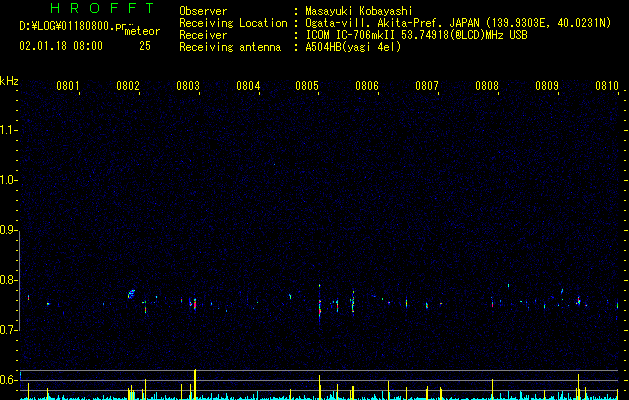
Task: Select the A504HB(yagi 4el) antenna text
Action: (353, 47)
